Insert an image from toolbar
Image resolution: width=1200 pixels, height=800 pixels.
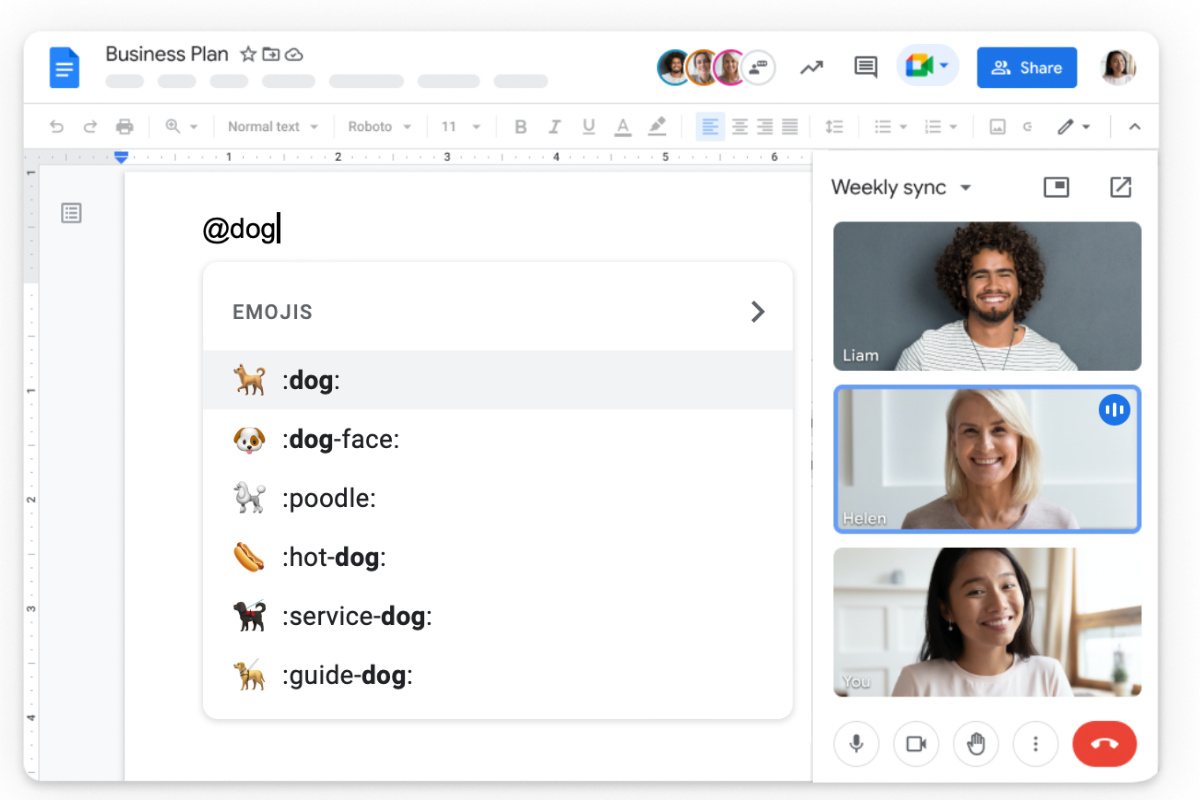pos(997,127)
